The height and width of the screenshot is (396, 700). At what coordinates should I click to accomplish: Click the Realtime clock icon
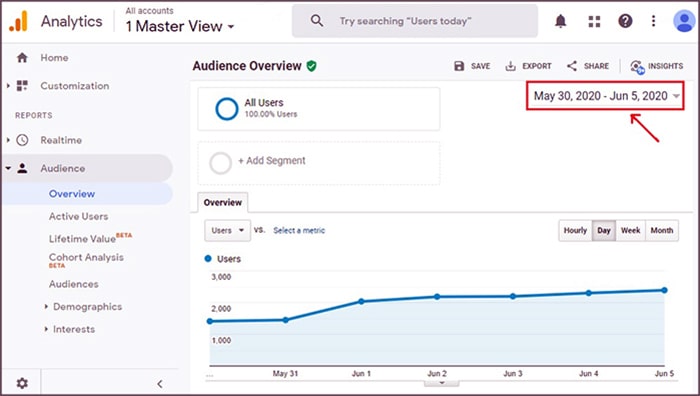pos(22,140)
